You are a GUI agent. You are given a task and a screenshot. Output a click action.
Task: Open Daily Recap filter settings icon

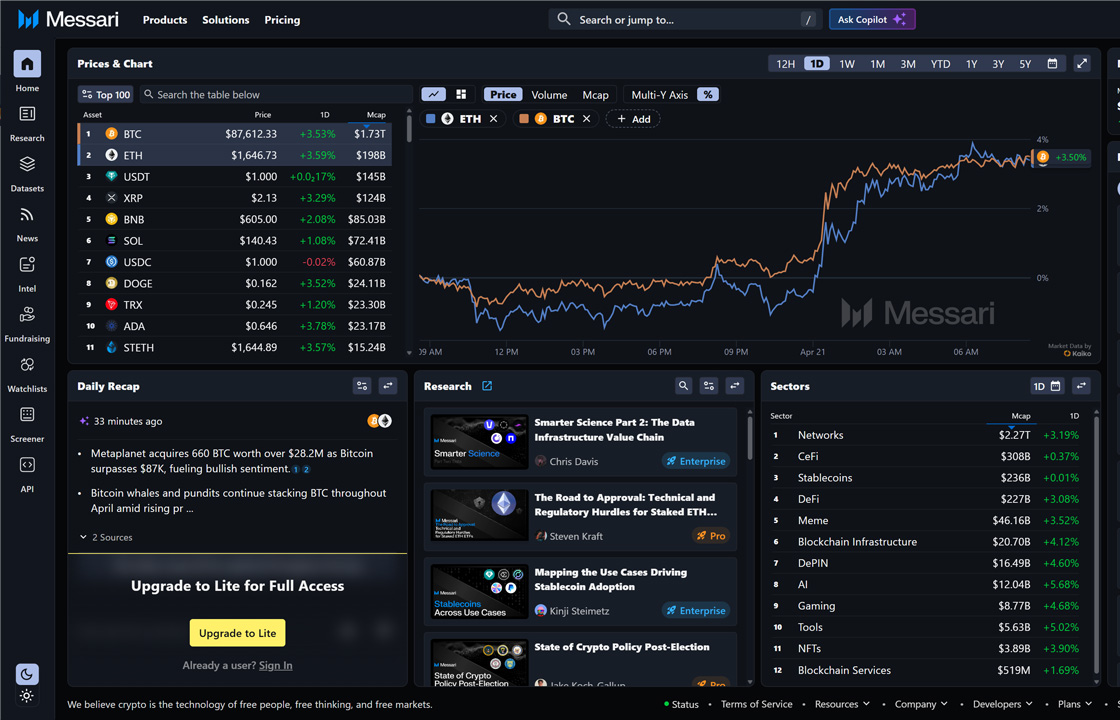(x=362, y=386)
